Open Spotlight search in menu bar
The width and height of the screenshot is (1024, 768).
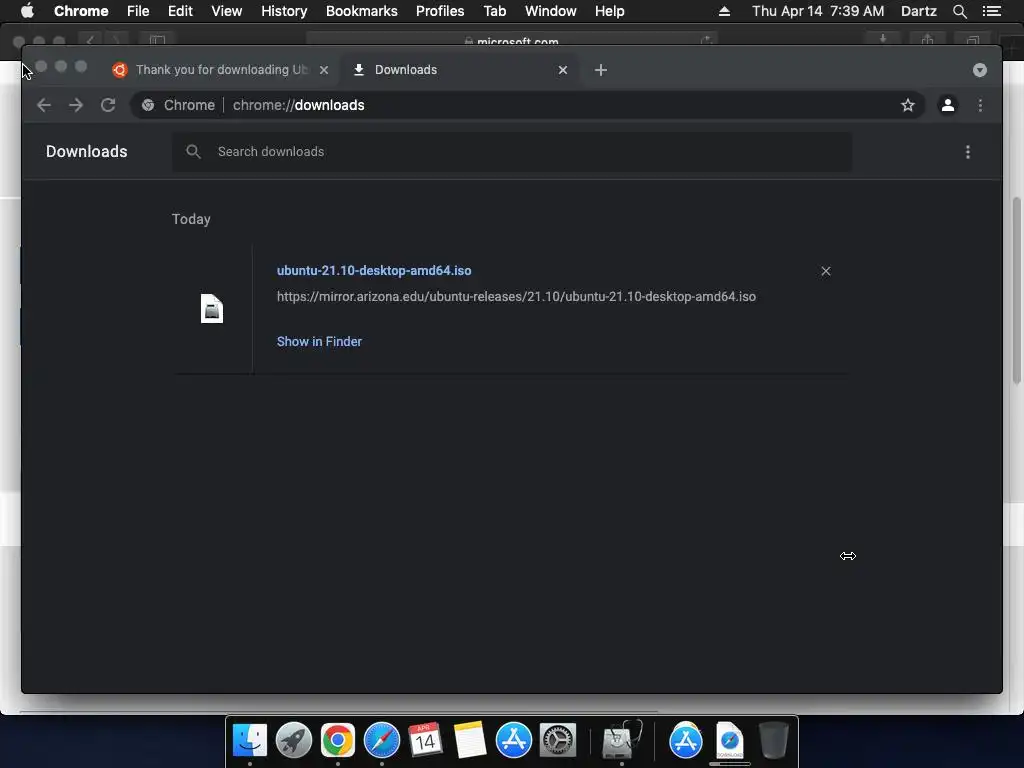(x=959, y=11)
